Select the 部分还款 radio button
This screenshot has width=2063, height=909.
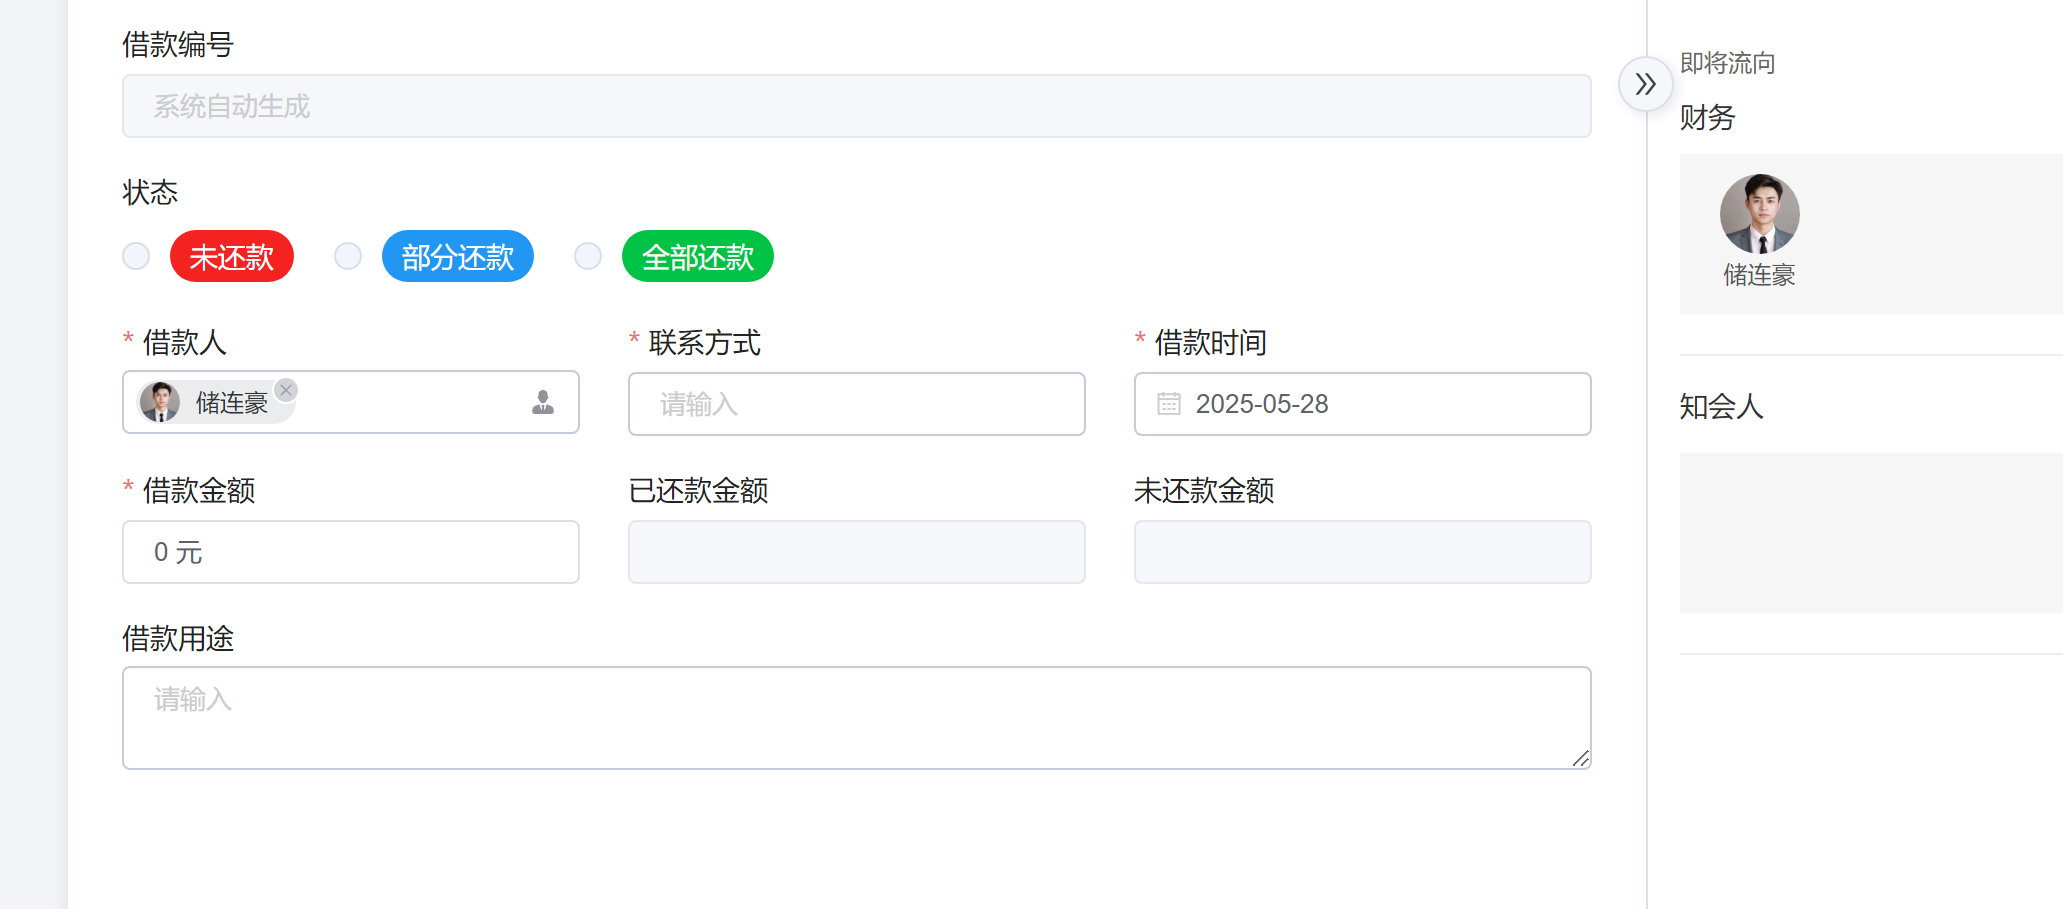click(348, 256)
